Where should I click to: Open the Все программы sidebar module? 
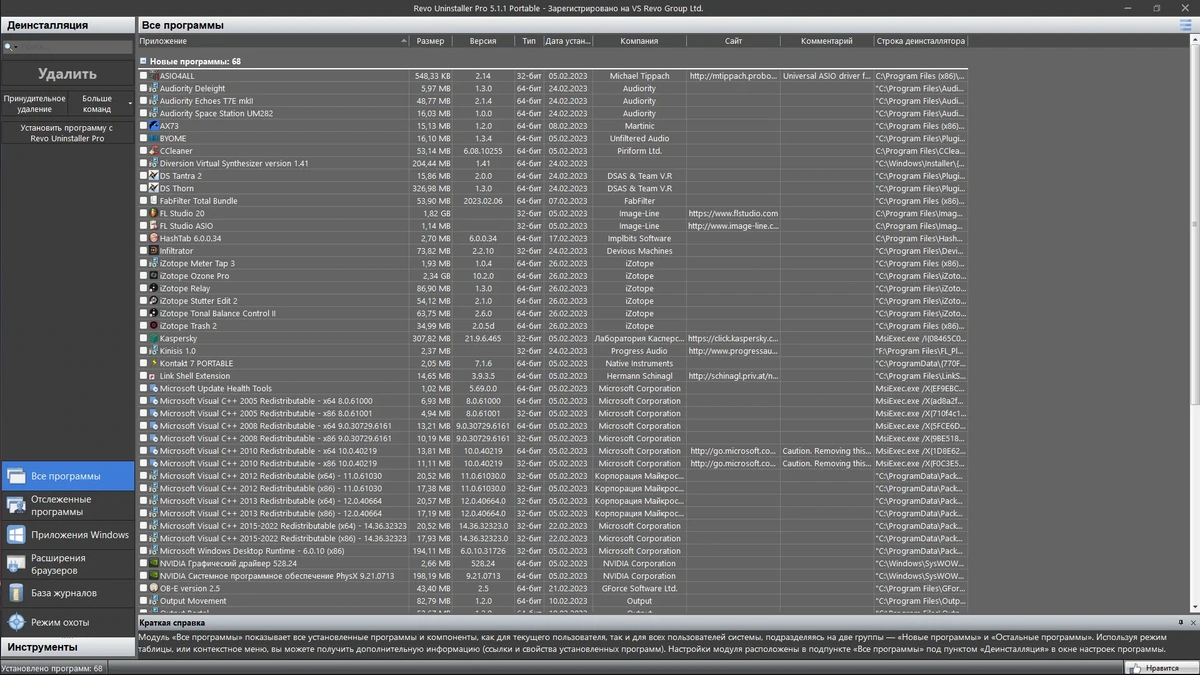pos(67,476)
